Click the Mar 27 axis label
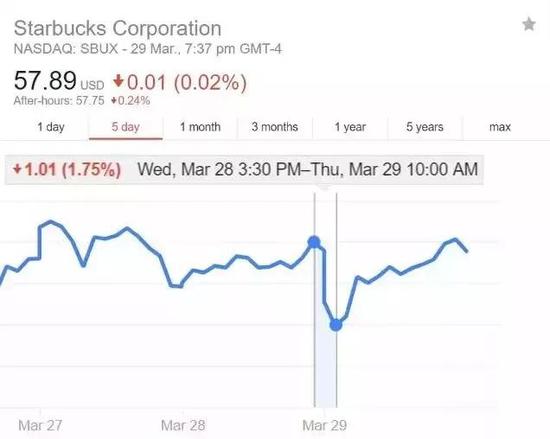 [x=40, y=425]
